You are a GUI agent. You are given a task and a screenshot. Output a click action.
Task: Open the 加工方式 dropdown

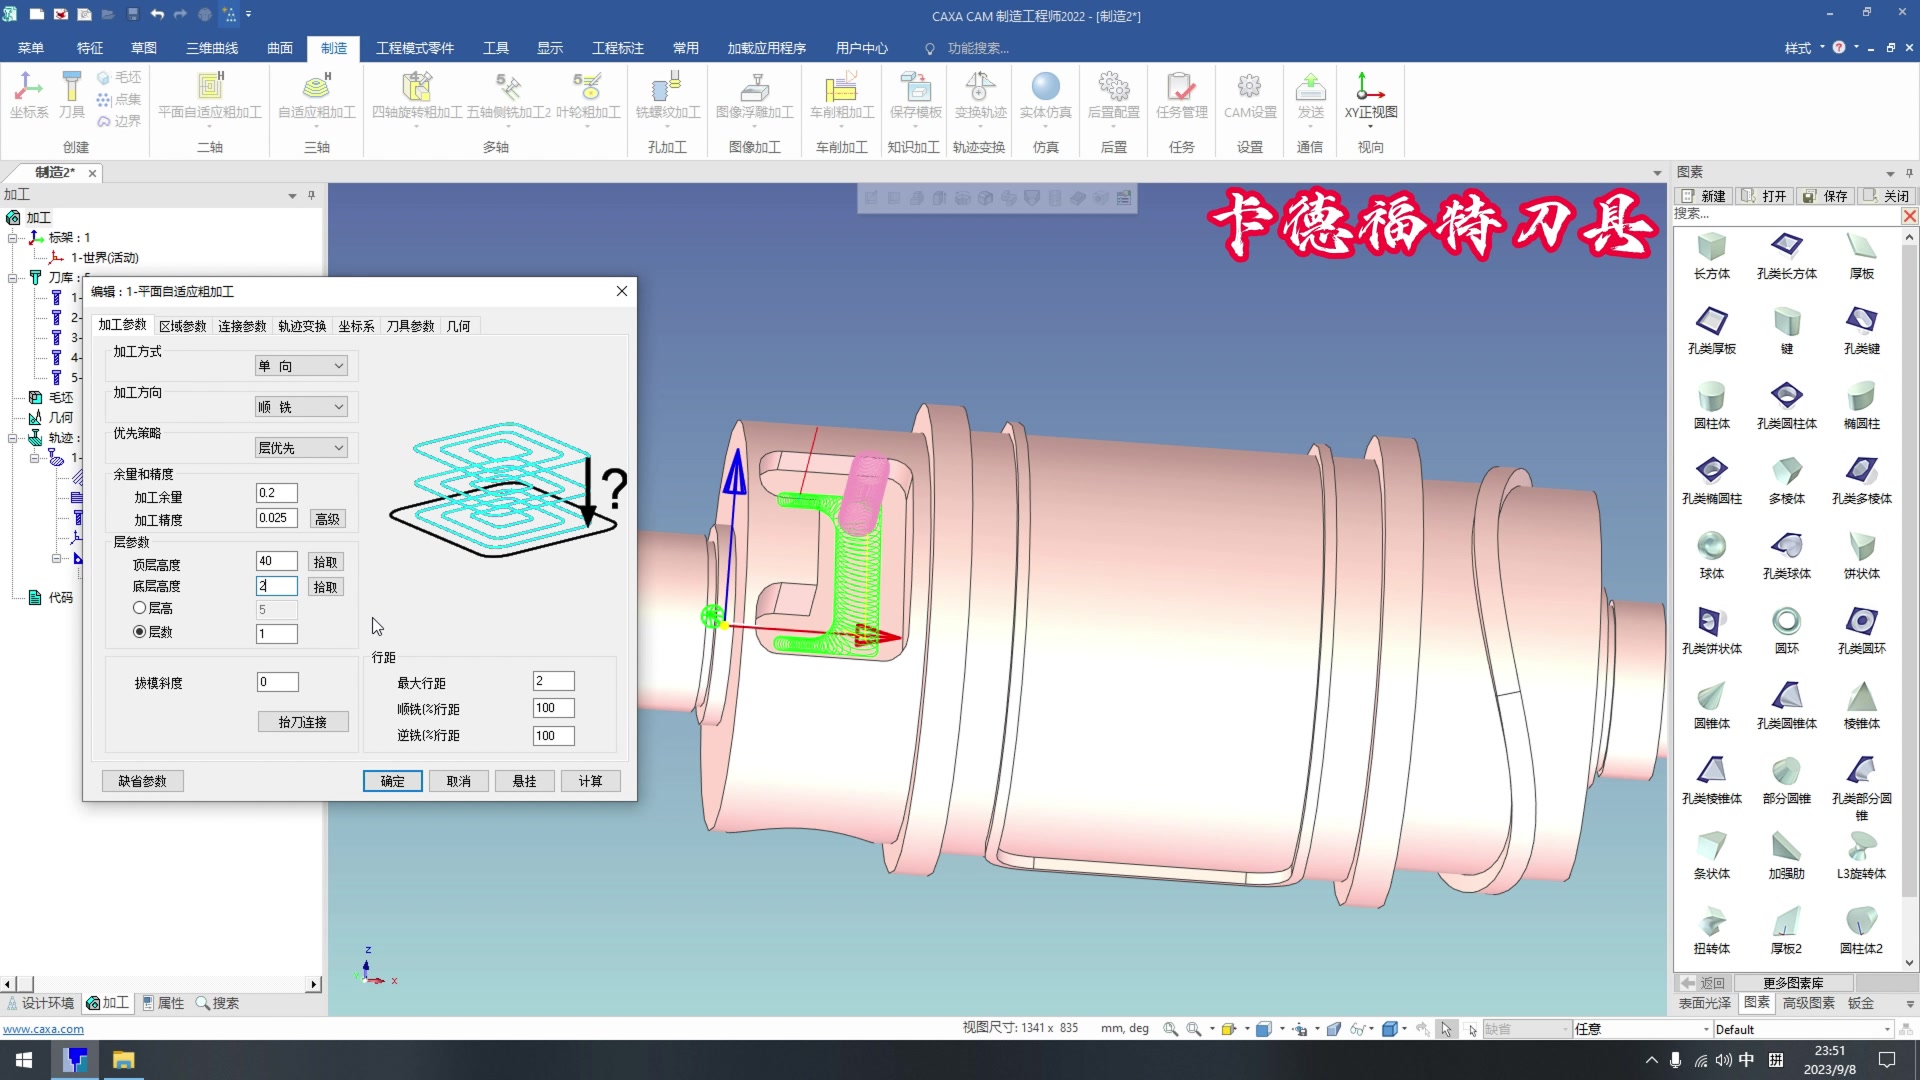pyautogui.click(x=301, y=366)
